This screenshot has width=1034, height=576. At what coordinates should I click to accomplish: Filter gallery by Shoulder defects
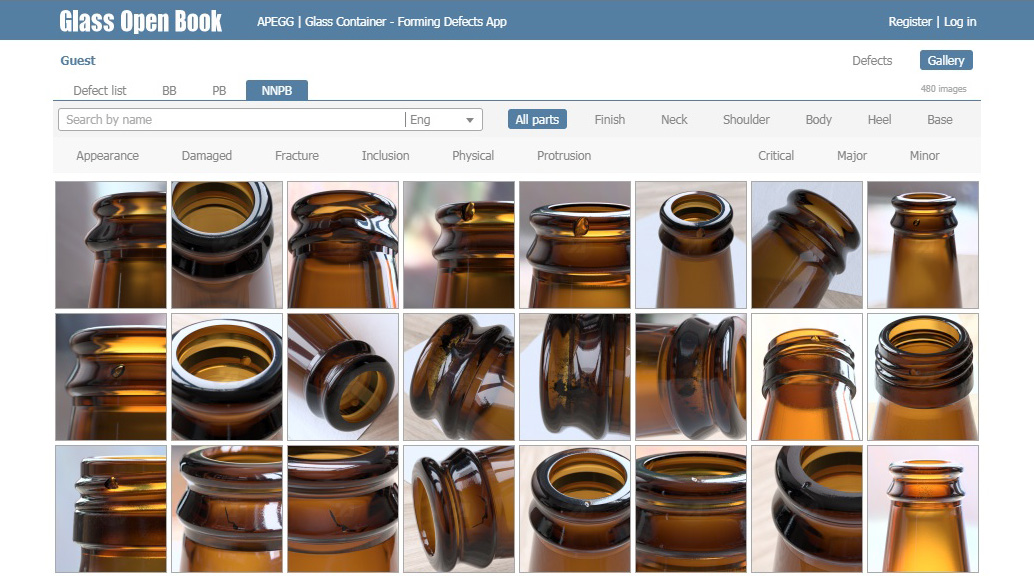click(746, 119)
